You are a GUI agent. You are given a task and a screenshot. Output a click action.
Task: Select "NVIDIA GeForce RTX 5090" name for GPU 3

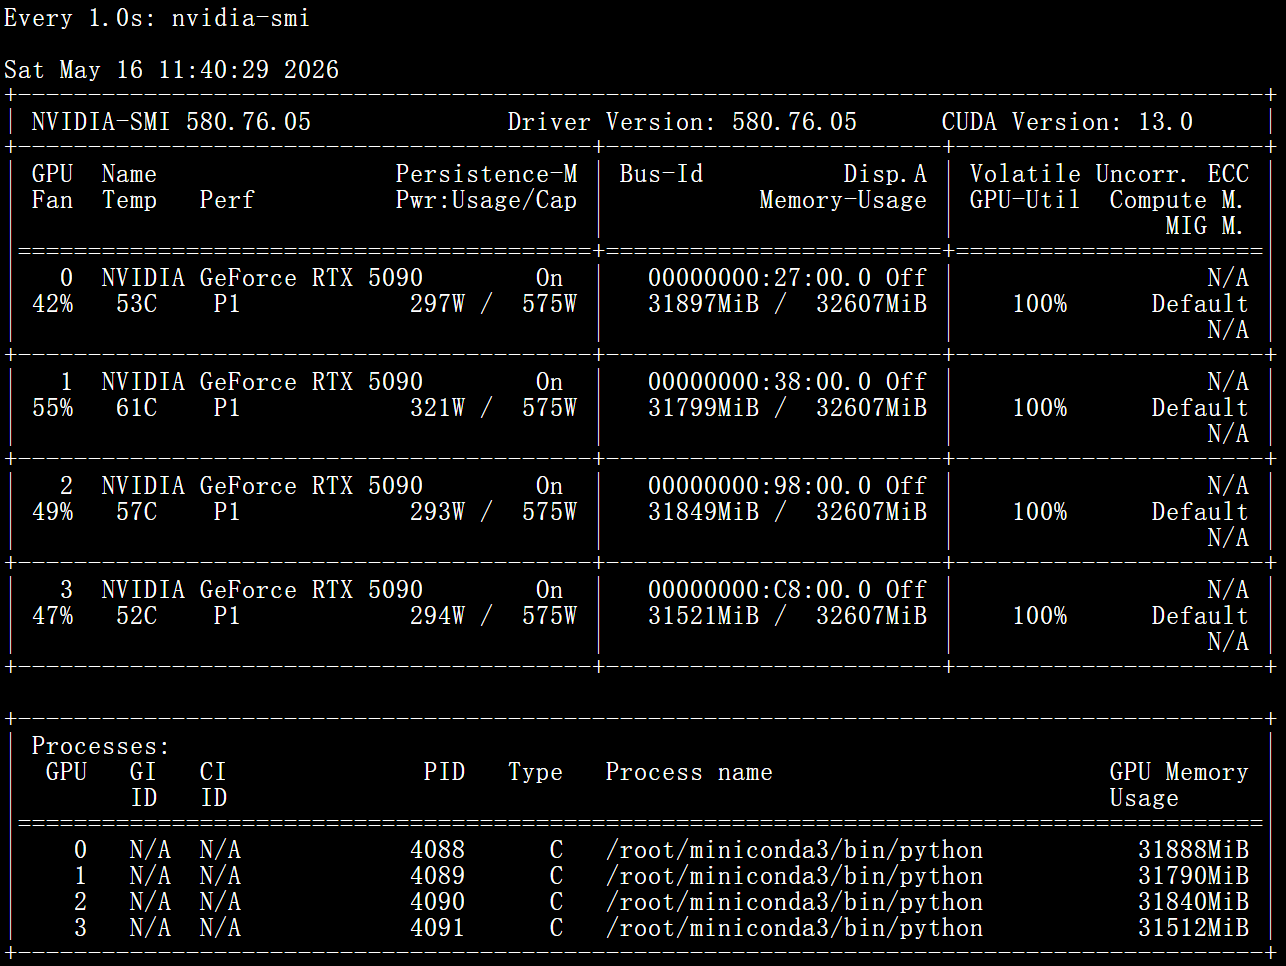point(262,590)
